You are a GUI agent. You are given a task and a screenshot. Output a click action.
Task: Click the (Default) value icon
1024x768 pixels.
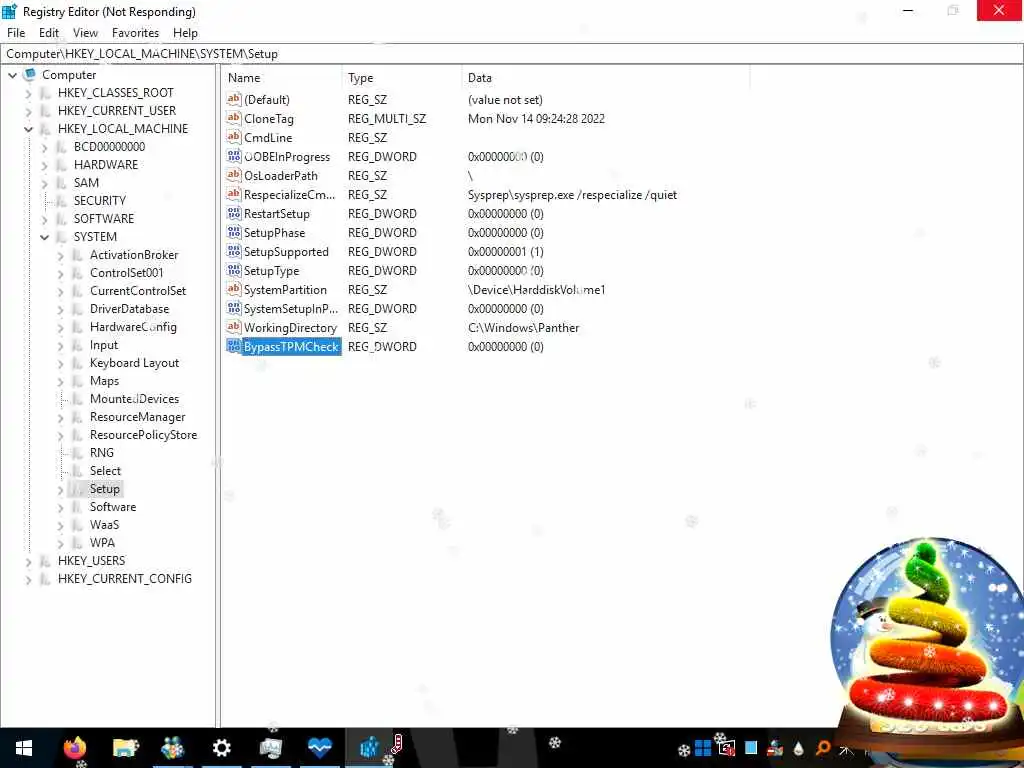234,99
